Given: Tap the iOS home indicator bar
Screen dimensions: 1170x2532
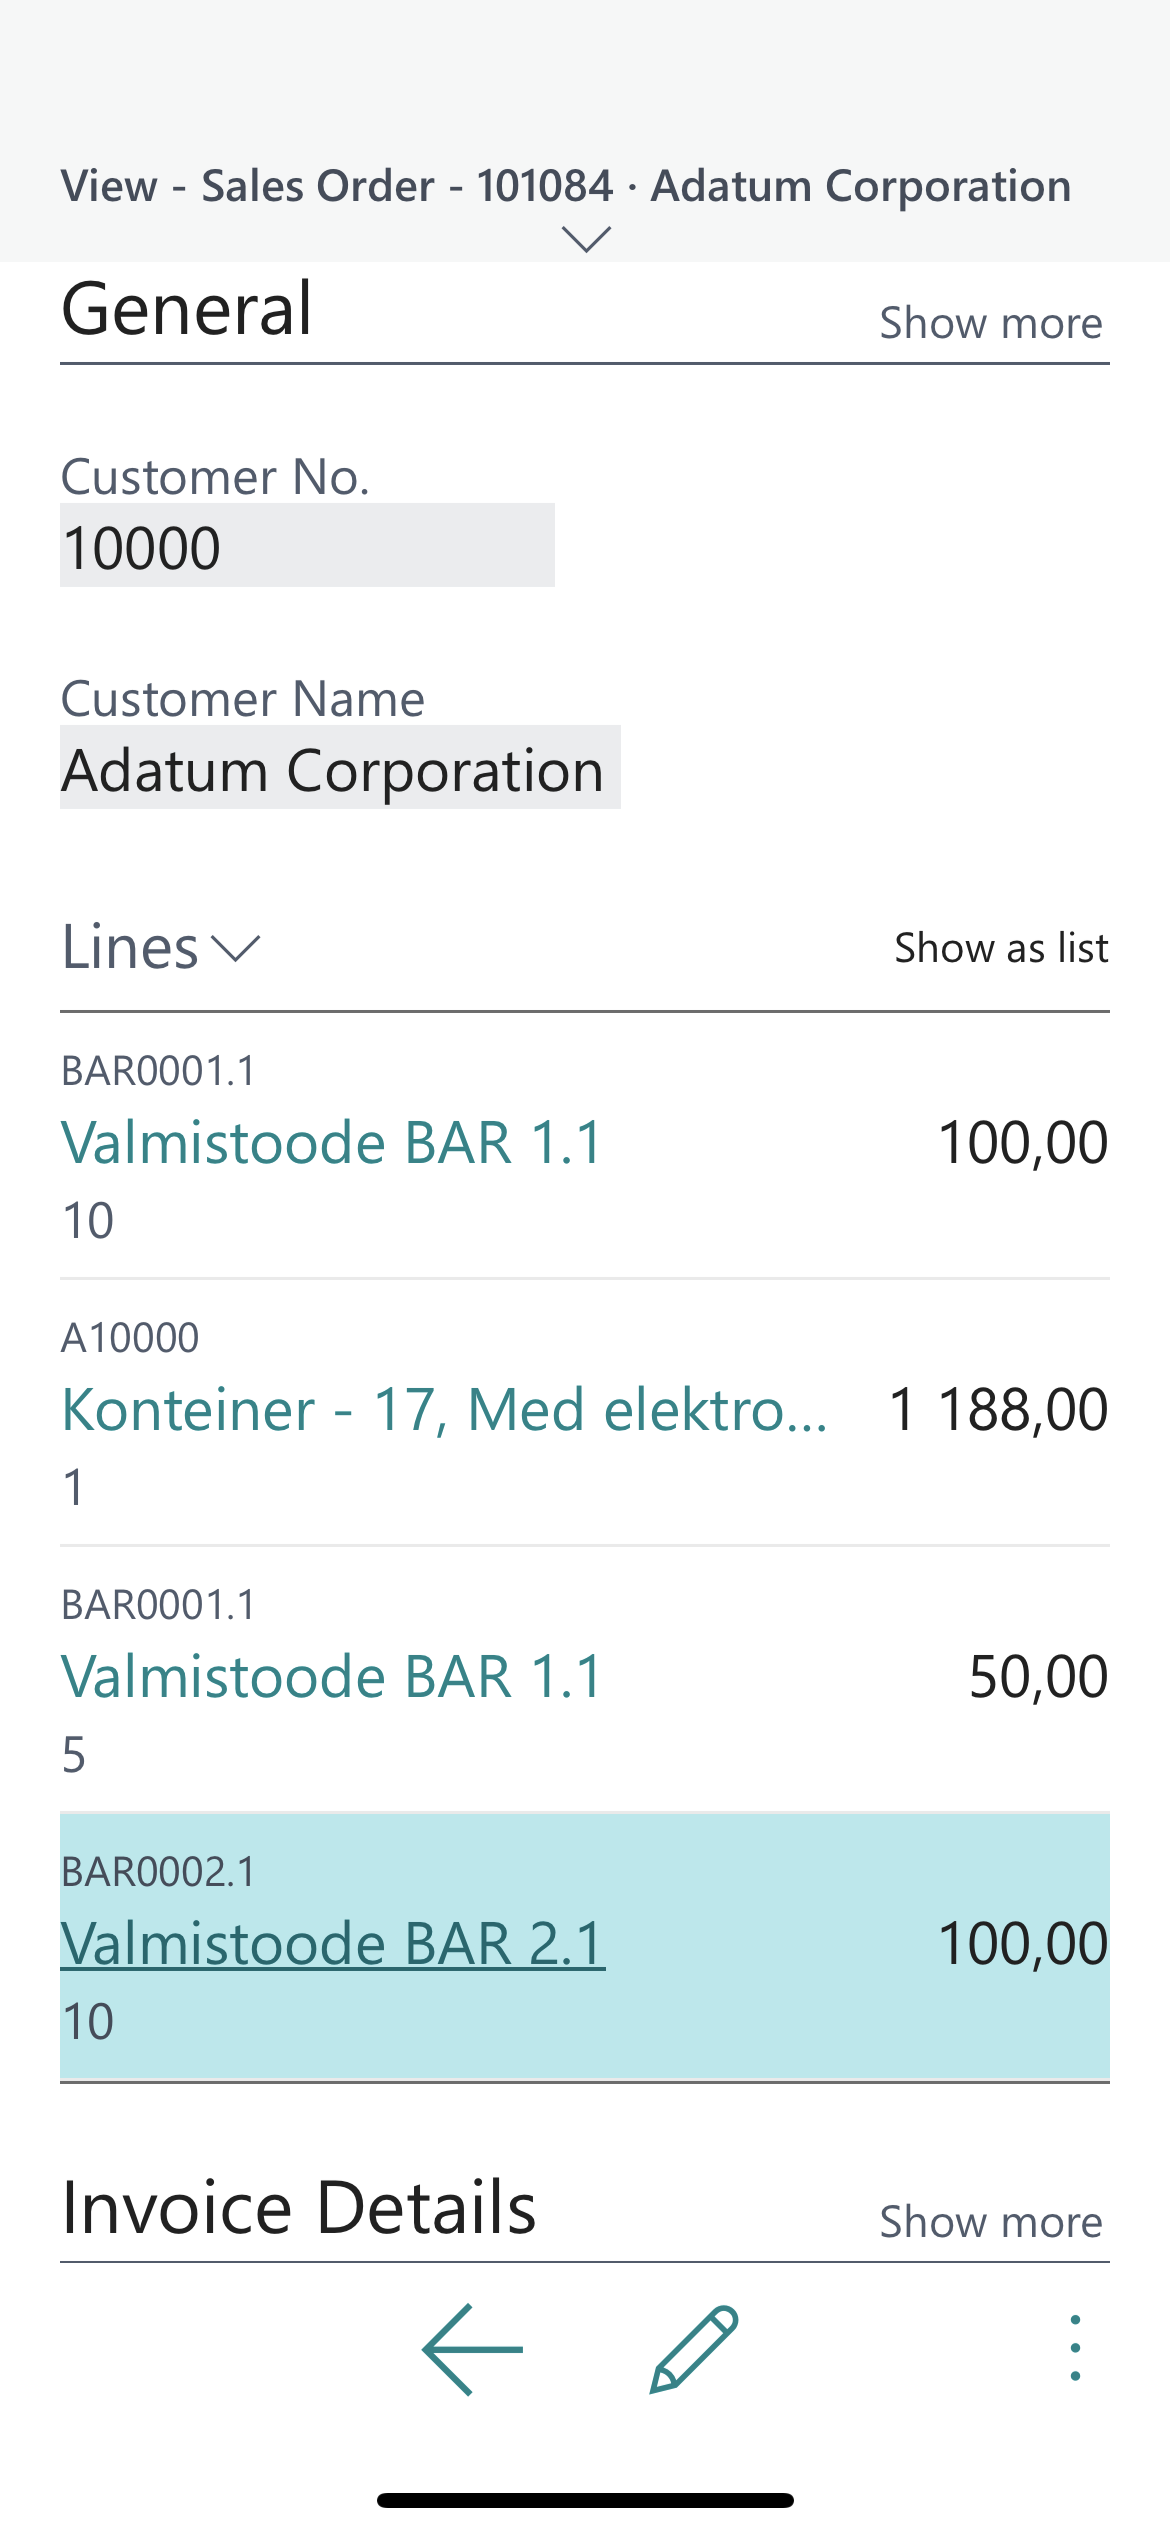Looking at the screenshot, I should click(x=585, y=2500).
